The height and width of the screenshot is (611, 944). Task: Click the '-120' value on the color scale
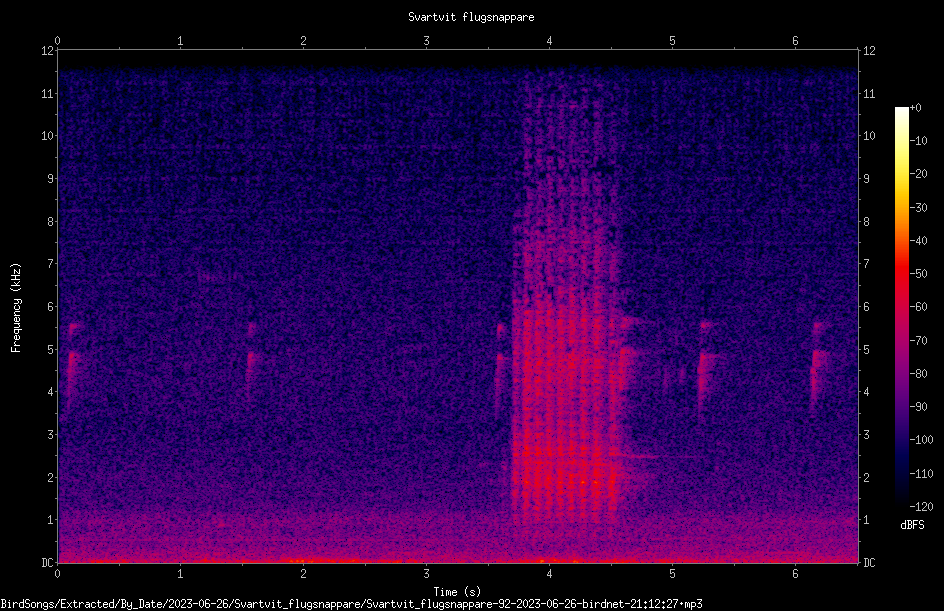click(x=921, y=507)
